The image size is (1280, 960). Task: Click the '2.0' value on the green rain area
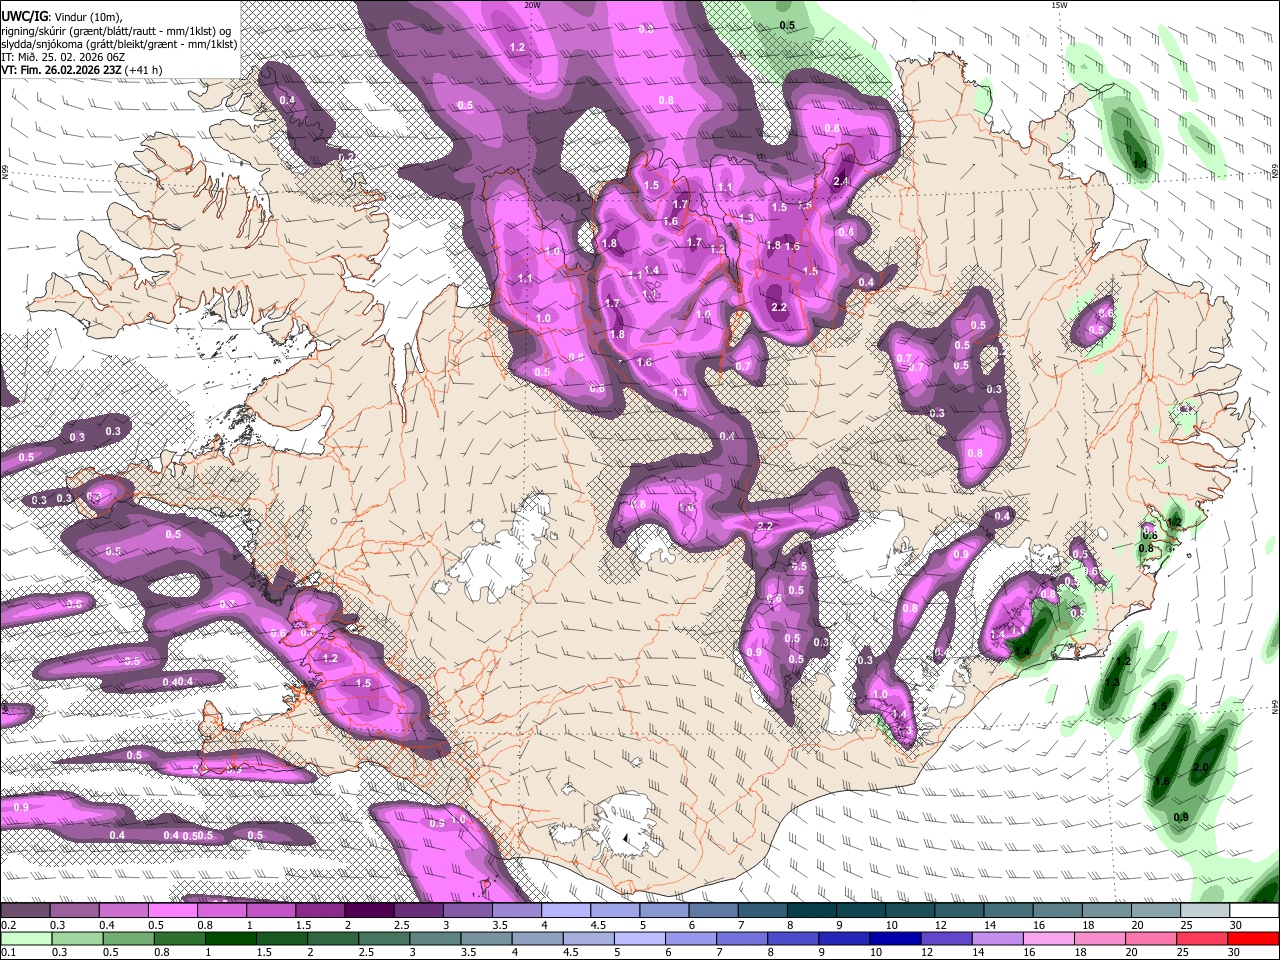[x=1201, y=768]
